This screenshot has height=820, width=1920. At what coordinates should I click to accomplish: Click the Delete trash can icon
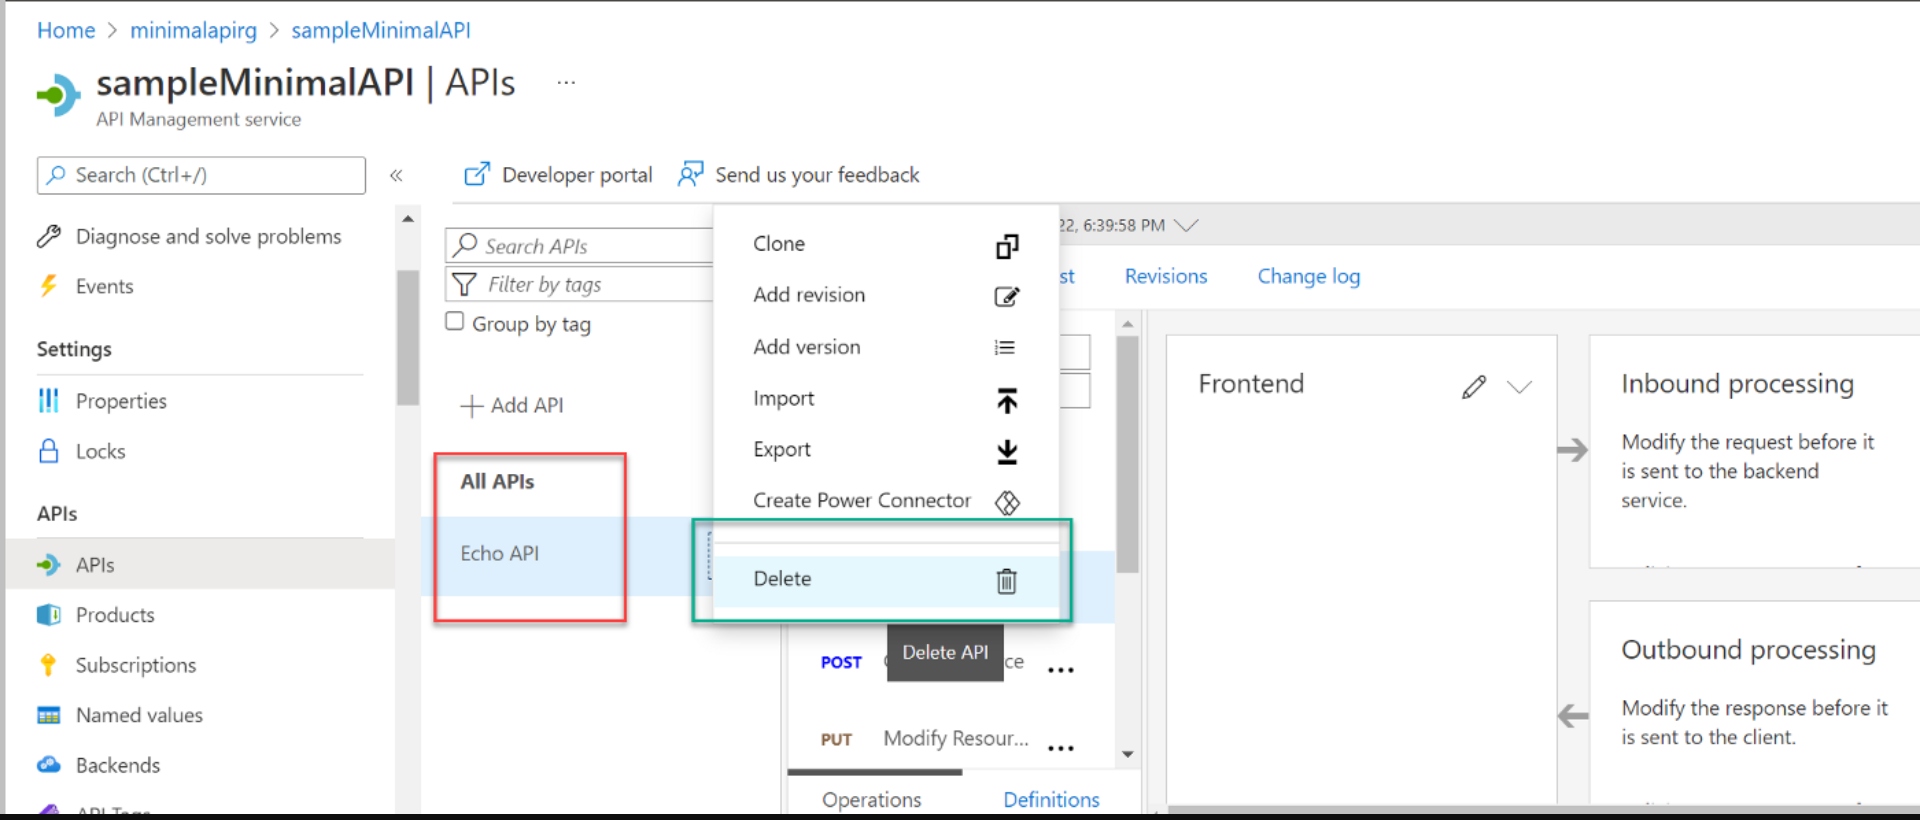[x=1006, y=581]
